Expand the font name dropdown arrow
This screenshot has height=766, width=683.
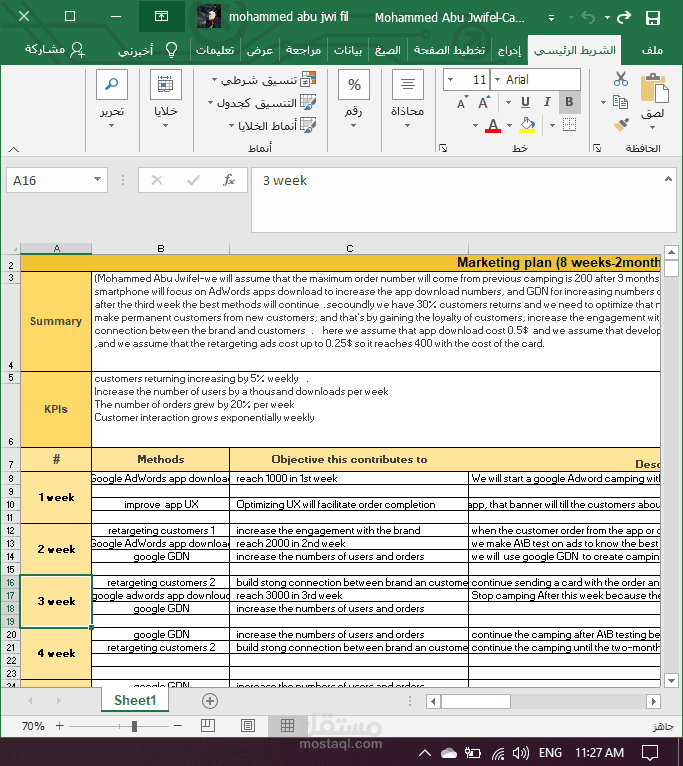(x=497, y=79)
